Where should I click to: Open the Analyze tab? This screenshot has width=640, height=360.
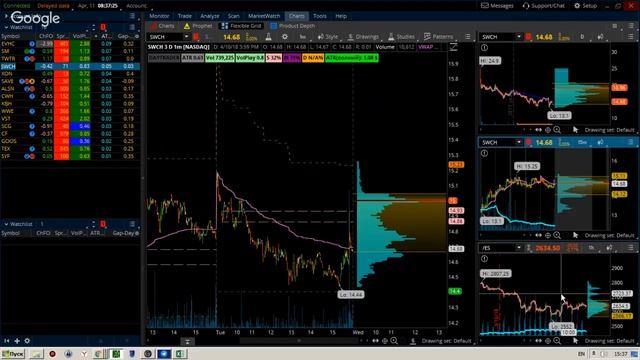click(210, 16)
